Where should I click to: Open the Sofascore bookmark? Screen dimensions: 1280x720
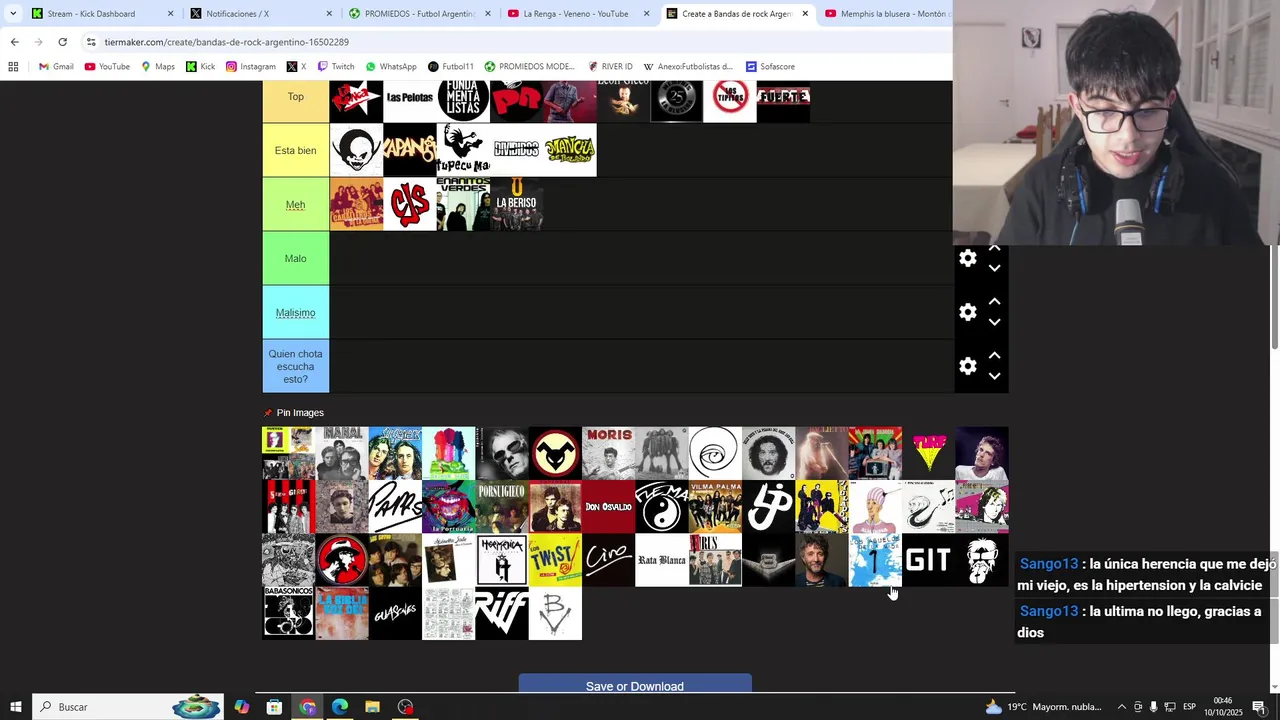(770, 67)
